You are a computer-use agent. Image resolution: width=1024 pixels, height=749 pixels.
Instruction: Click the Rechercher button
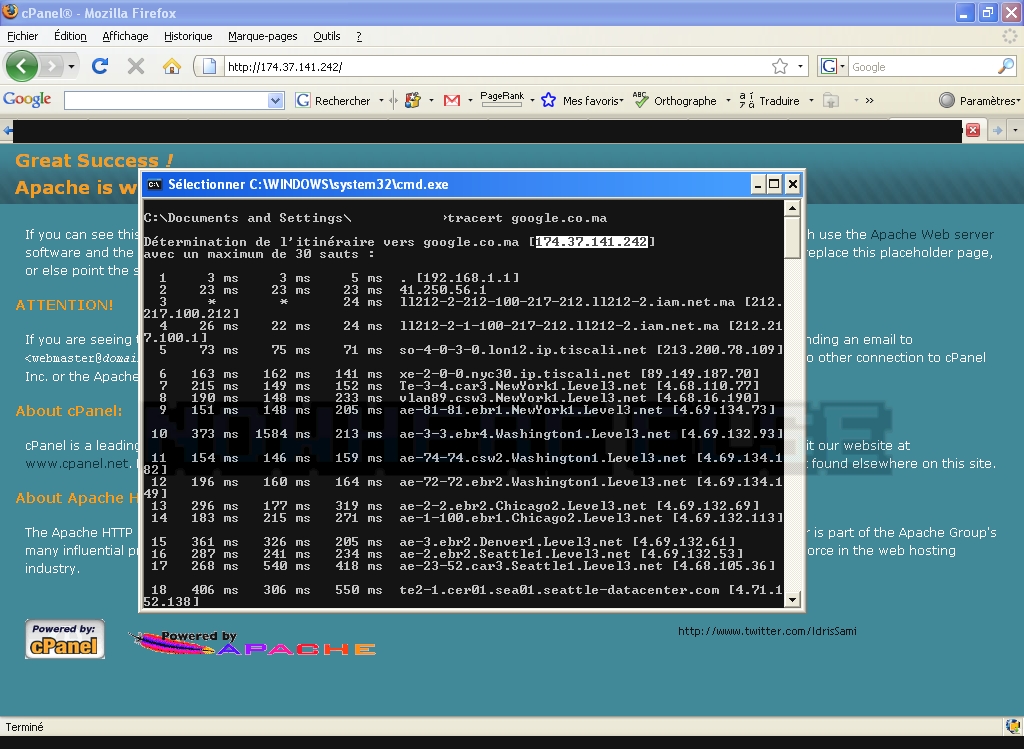pyautogui.click(x=334, y=101)
